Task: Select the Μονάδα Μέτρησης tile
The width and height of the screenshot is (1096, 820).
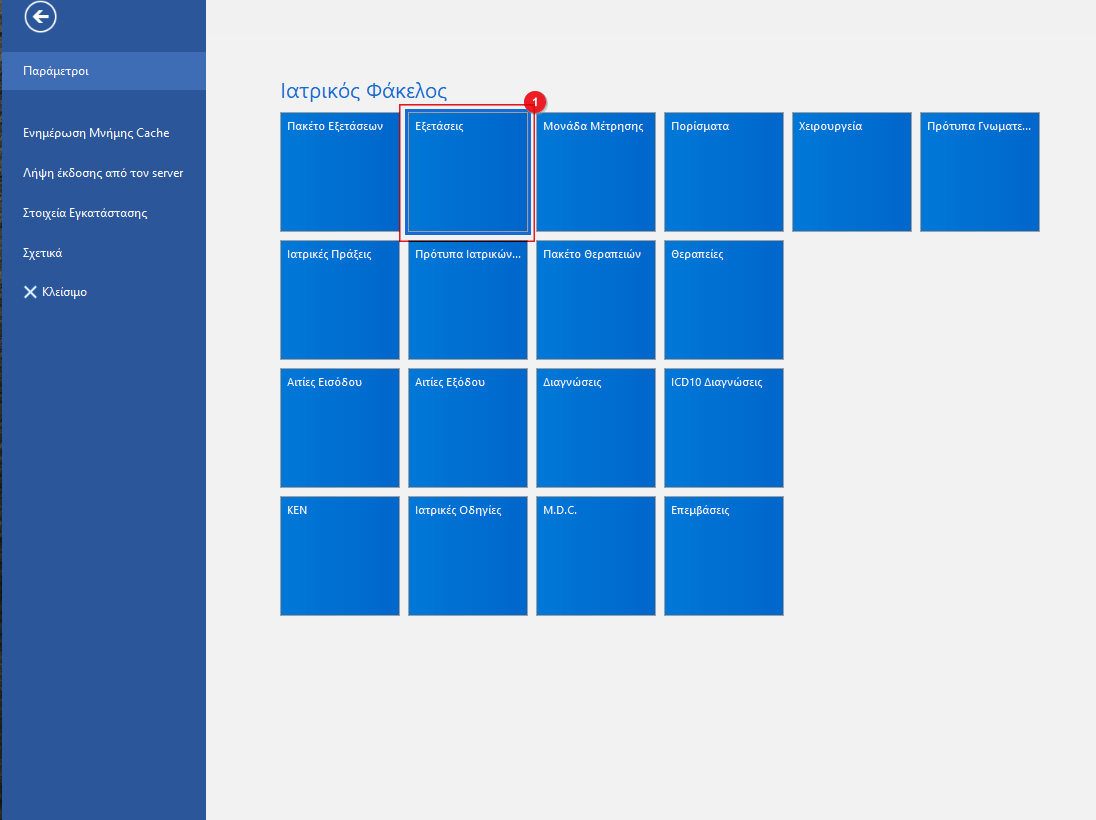Action: [596, 172]
